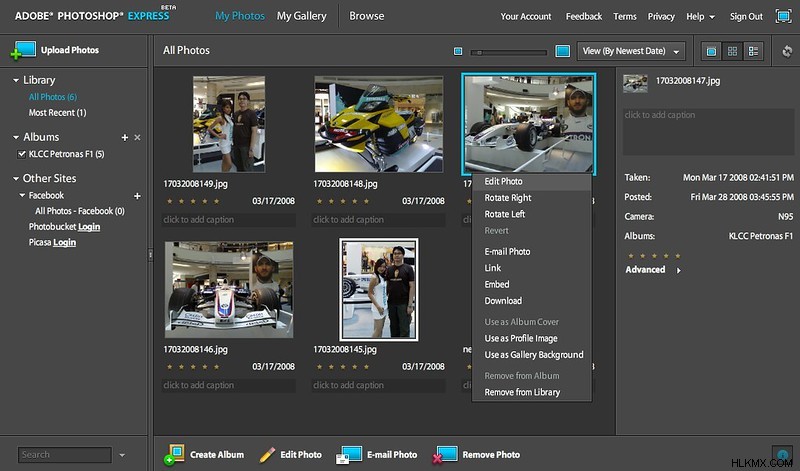
Task: Click Remove Photo icon in bottom bar
Action: (445, 454)
